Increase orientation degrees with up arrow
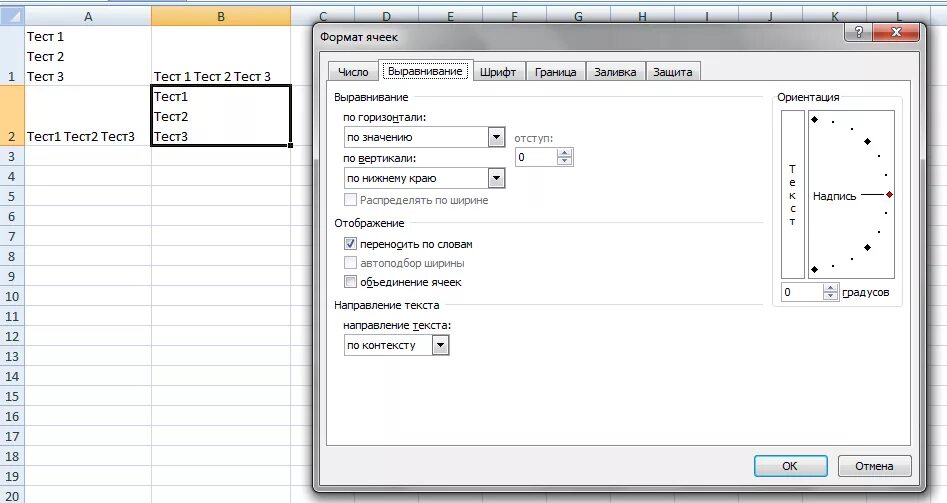Image resolution: width=947 pixels, height=503 pixels. point(831,288)
